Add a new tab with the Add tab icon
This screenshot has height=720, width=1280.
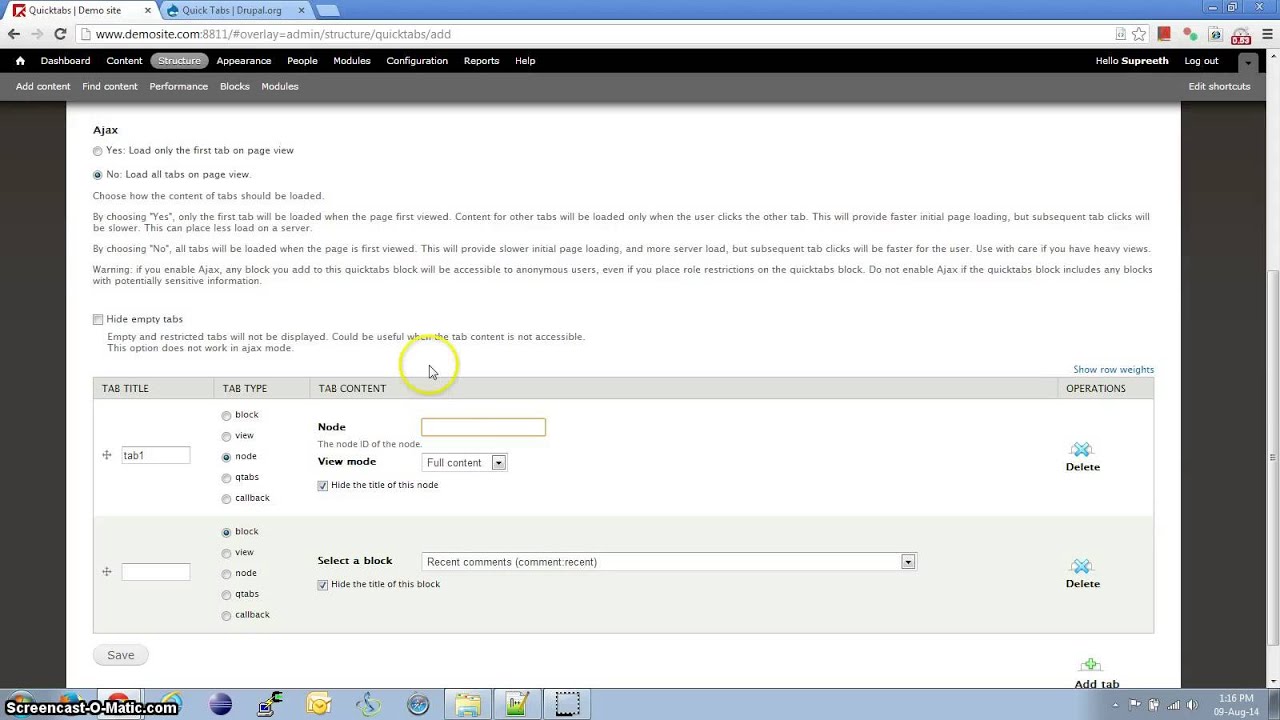point(1091,666)
